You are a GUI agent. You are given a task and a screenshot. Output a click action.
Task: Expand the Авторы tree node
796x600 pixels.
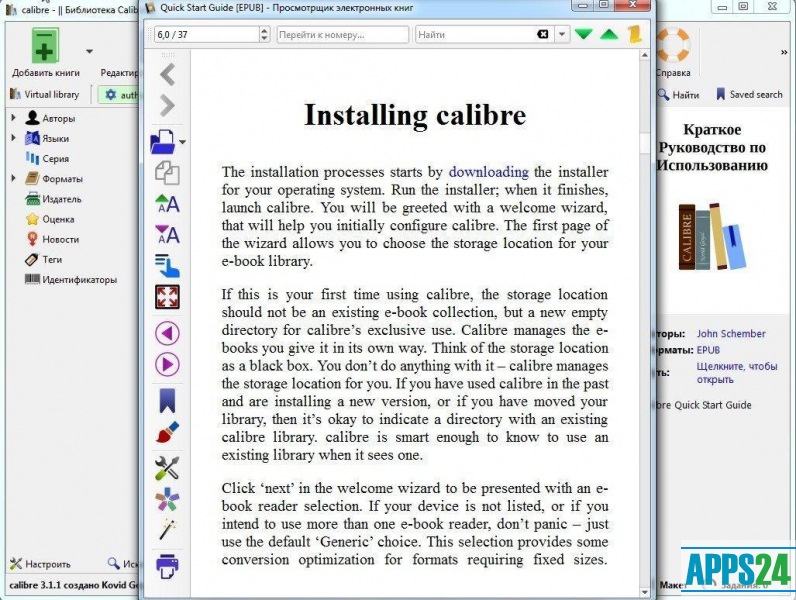14,117
